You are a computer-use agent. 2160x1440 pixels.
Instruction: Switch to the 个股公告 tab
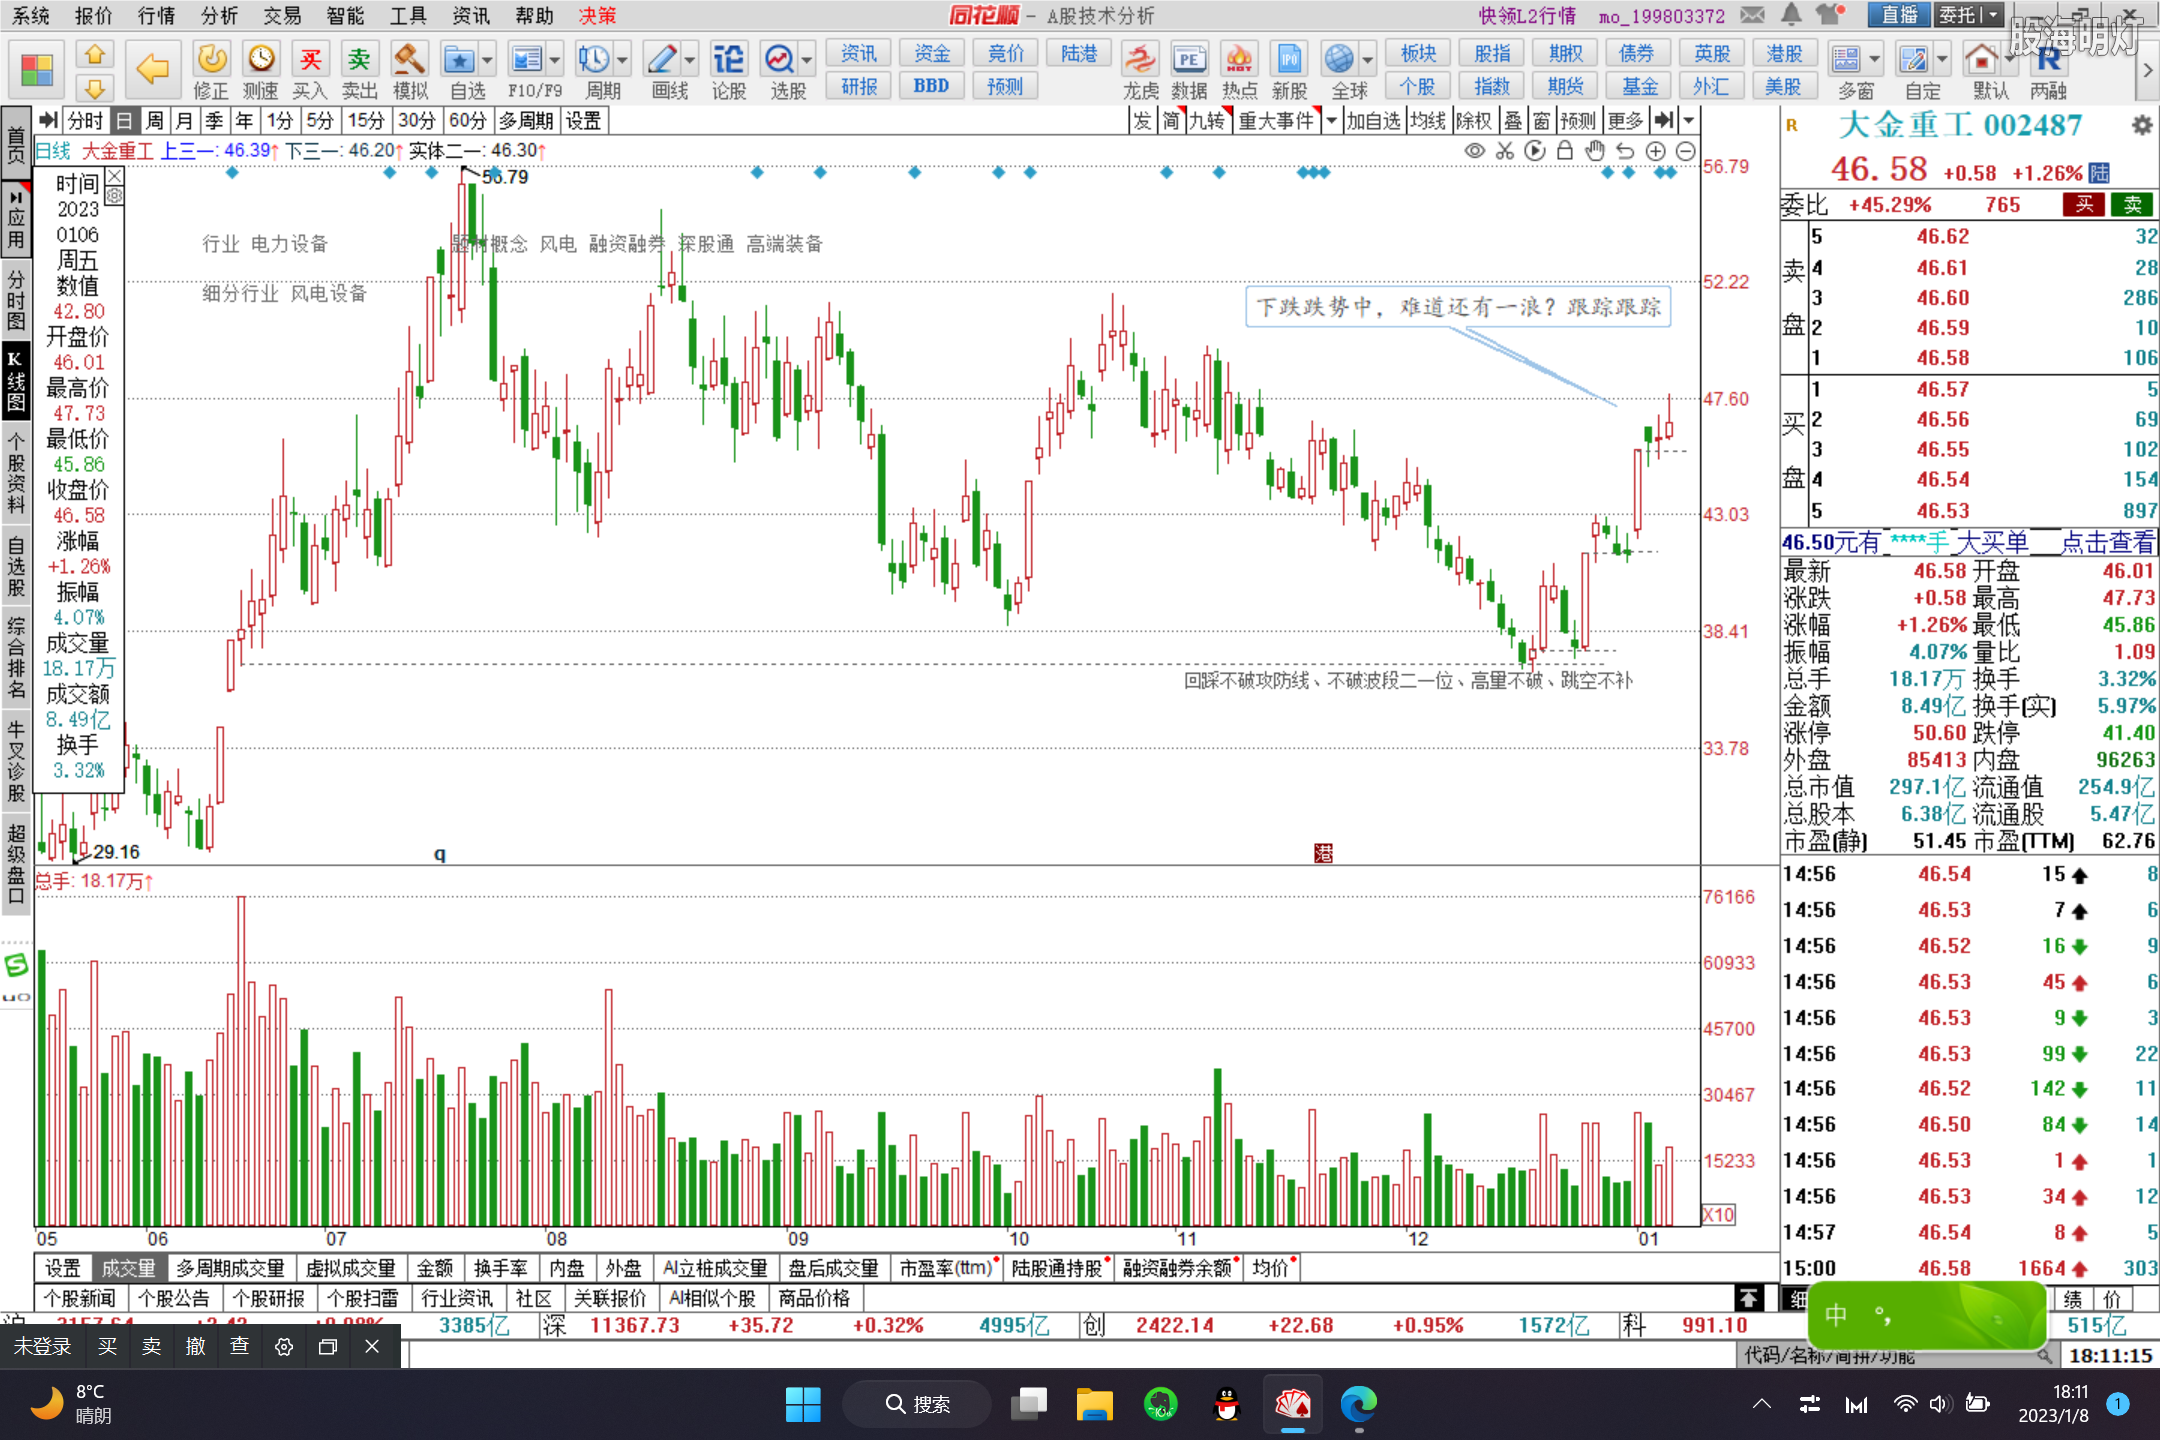[174, 1298]
